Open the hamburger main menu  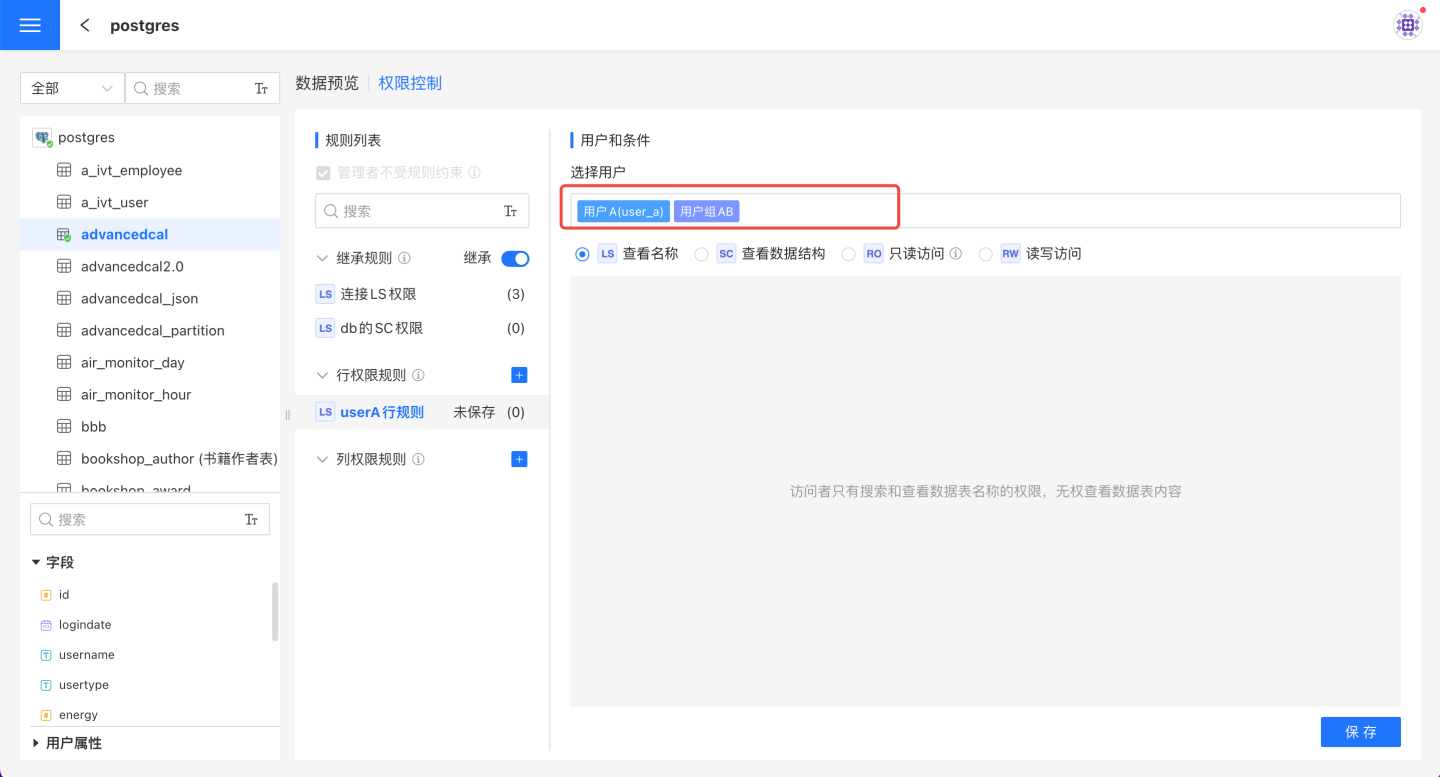[30, 25]
